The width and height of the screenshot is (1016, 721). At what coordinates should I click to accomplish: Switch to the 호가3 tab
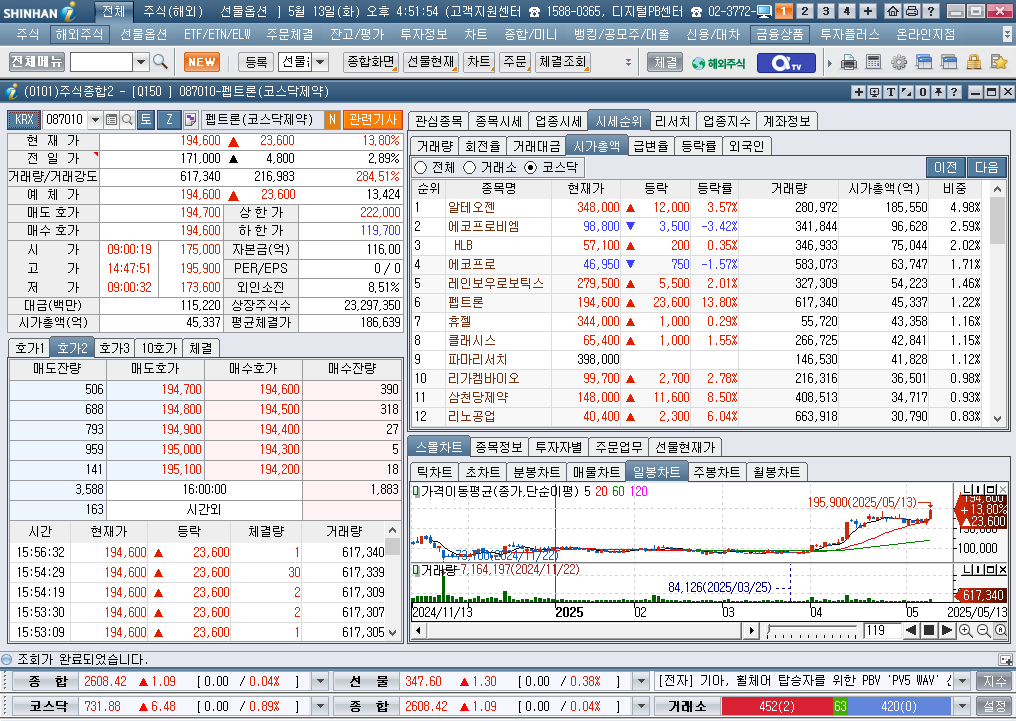[x=114, y=349]
